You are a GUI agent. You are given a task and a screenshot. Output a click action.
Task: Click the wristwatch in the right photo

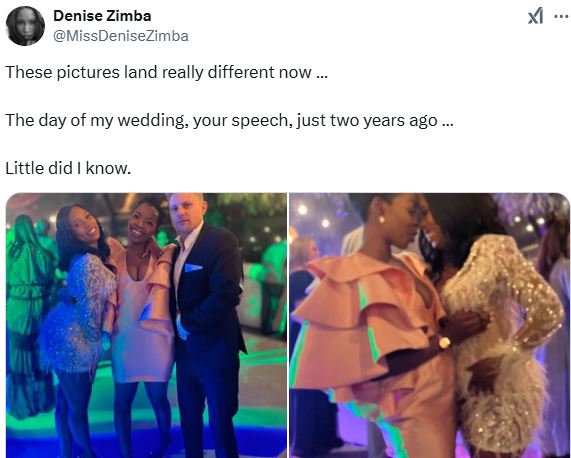tap(444, 342)
